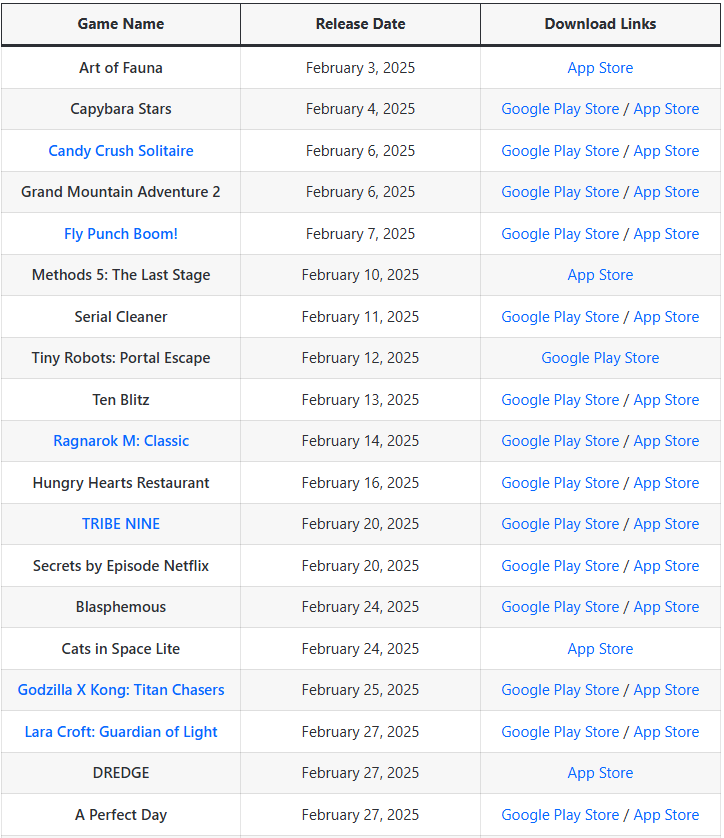
Task: Click App Store link for Capybara Stars
Action: click(666, 109)
